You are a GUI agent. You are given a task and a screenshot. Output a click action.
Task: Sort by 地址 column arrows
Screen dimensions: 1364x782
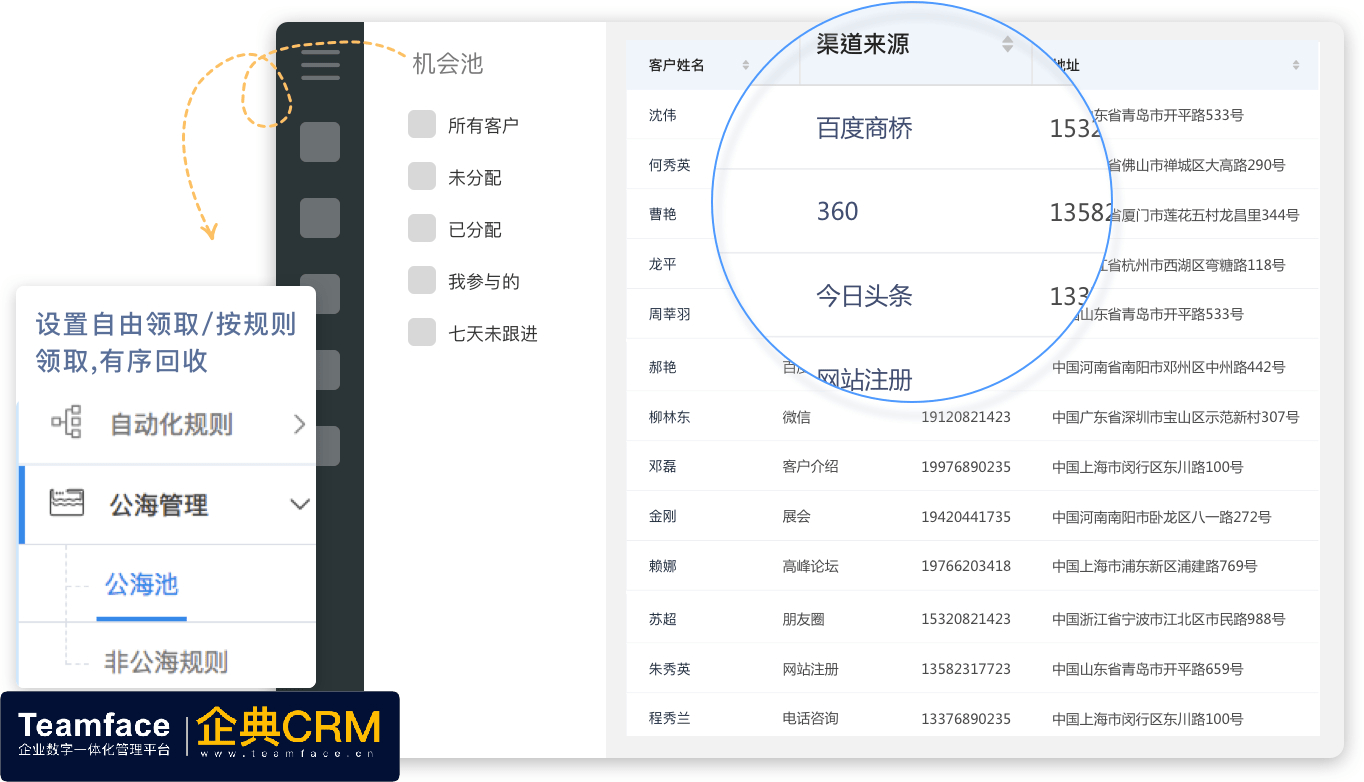(1296, 65)
